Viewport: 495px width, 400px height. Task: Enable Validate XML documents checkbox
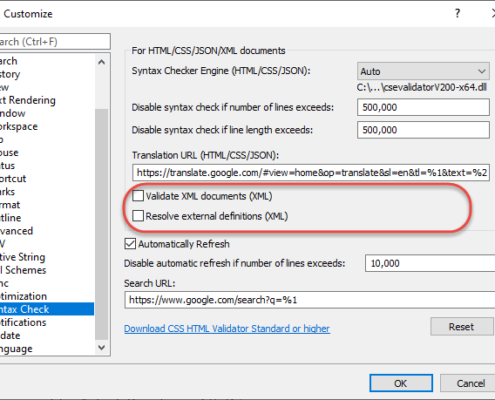pos(138,196)
